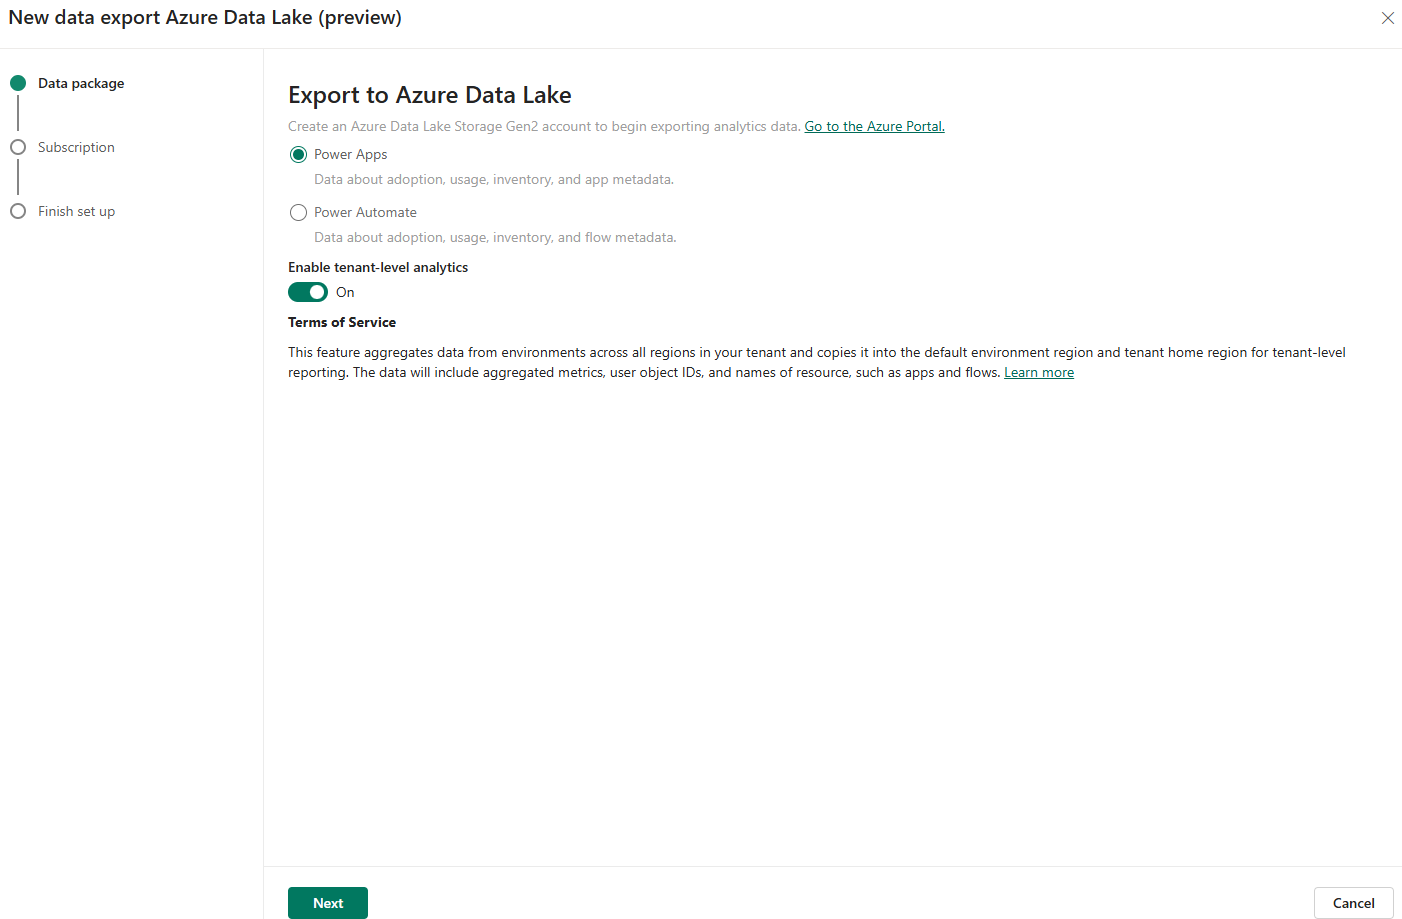
Task: Open the Learn more link
Action: coord(1038,372)
